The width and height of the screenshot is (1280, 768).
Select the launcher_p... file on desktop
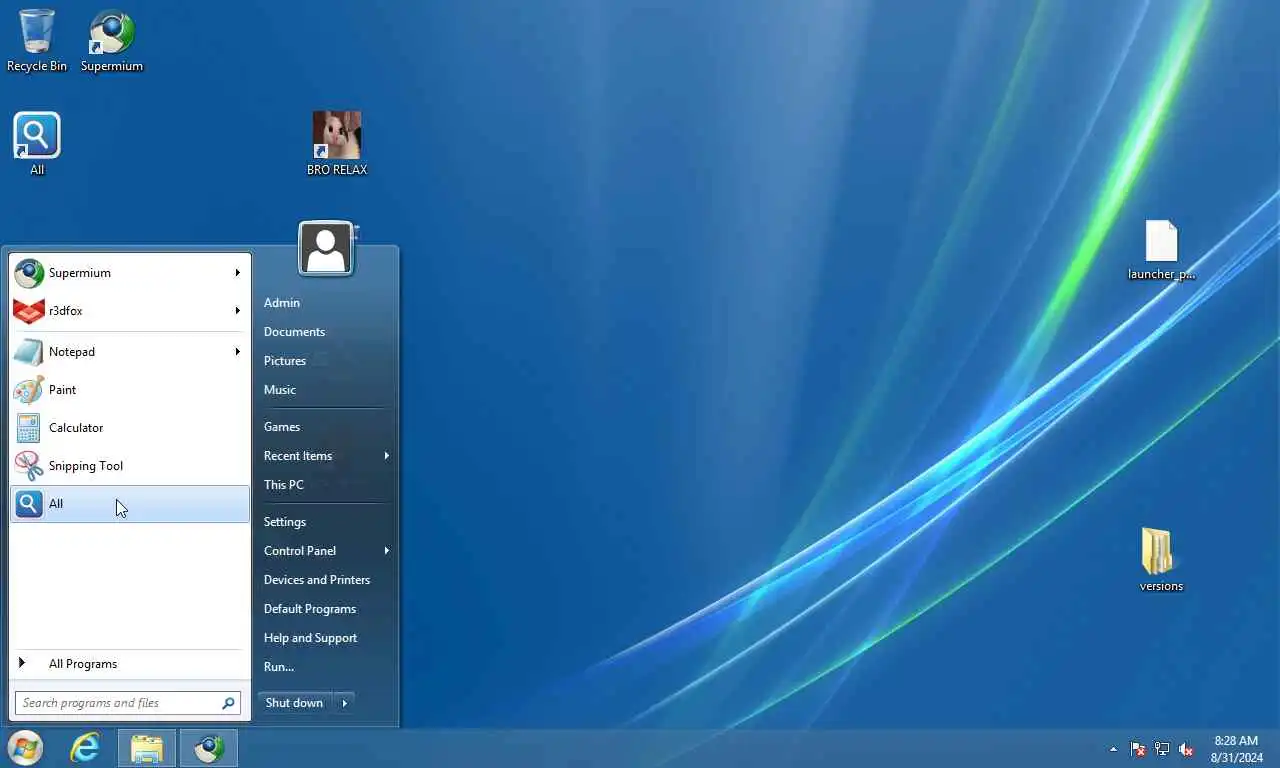(1161, 250)
